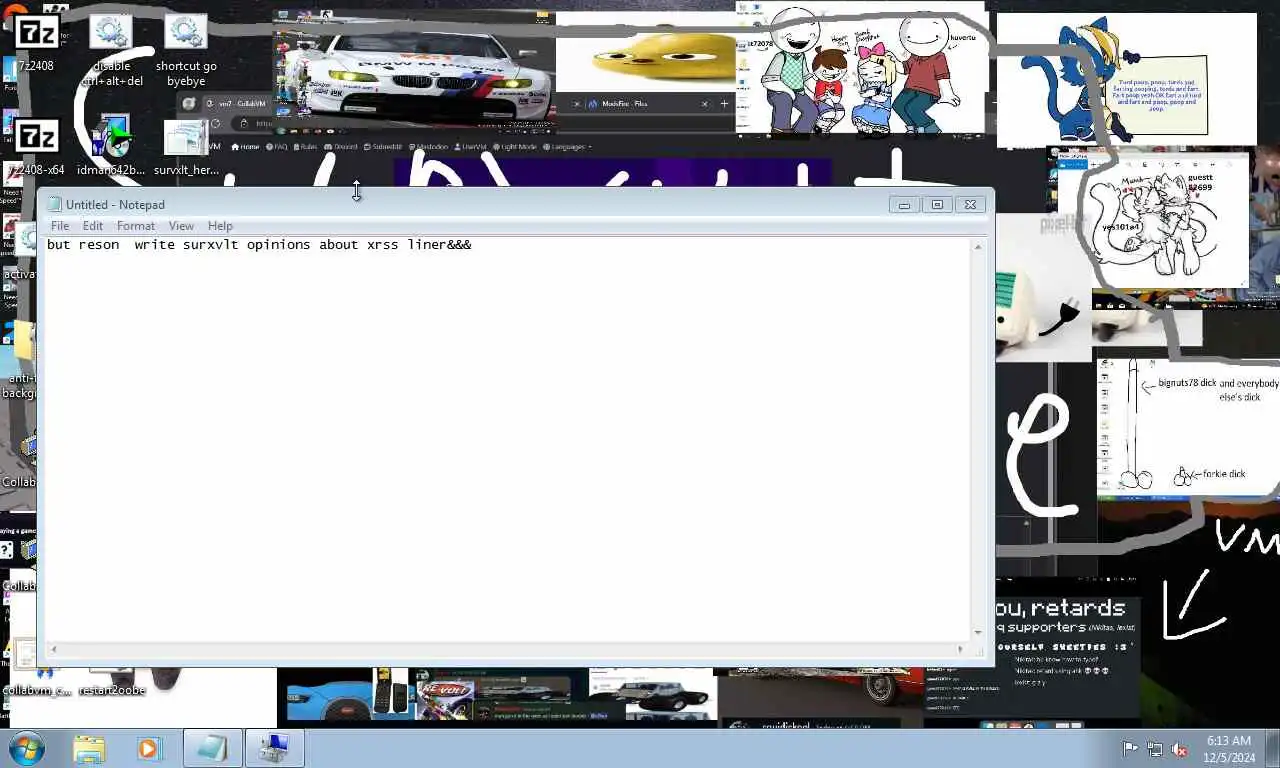
Task: Click the Rules link in background CollabVM page
Action: 305,147
